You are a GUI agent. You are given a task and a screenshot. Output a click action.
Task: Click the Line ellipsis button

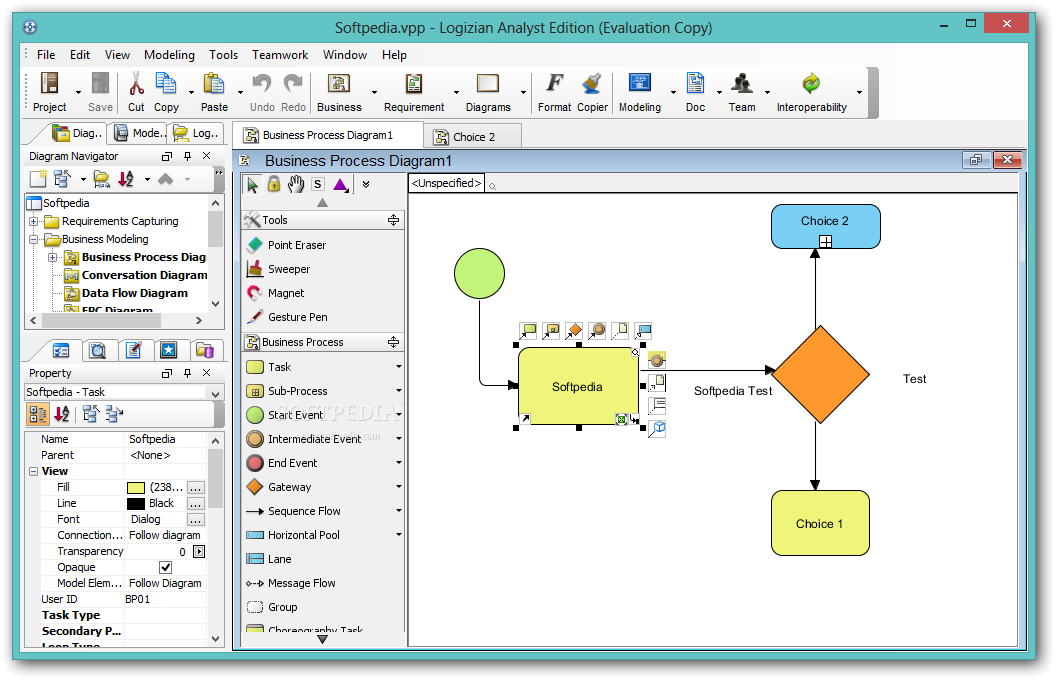(195, 504)
